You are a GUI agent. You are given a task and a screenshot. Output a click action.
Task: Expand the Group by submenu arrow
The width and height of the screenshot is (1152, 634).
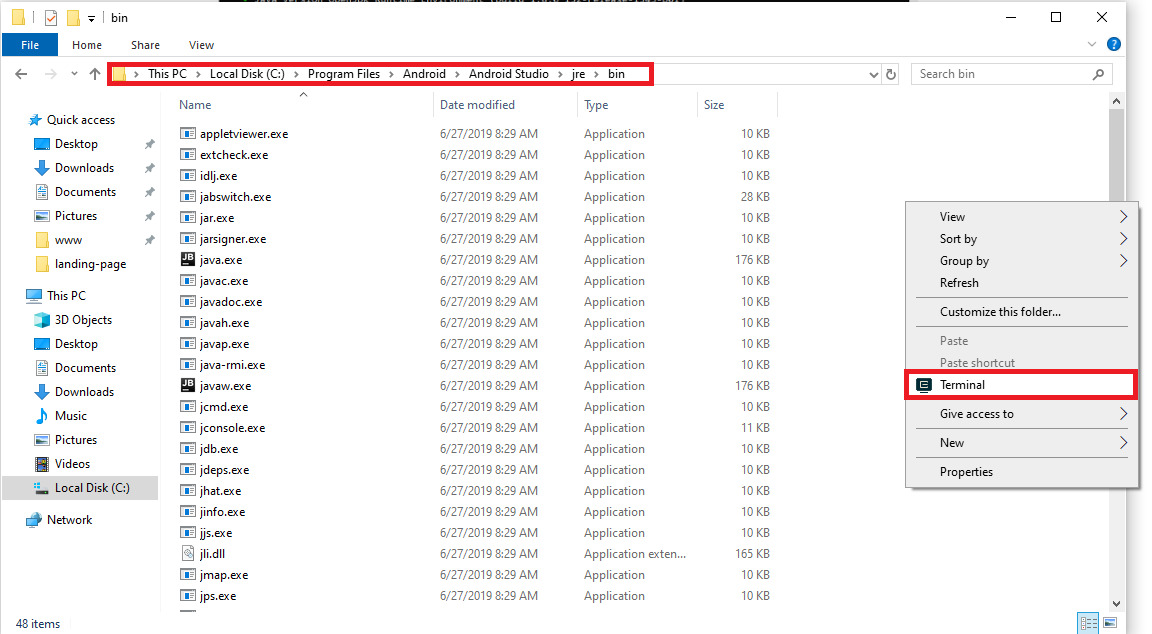click(1123, 261)
